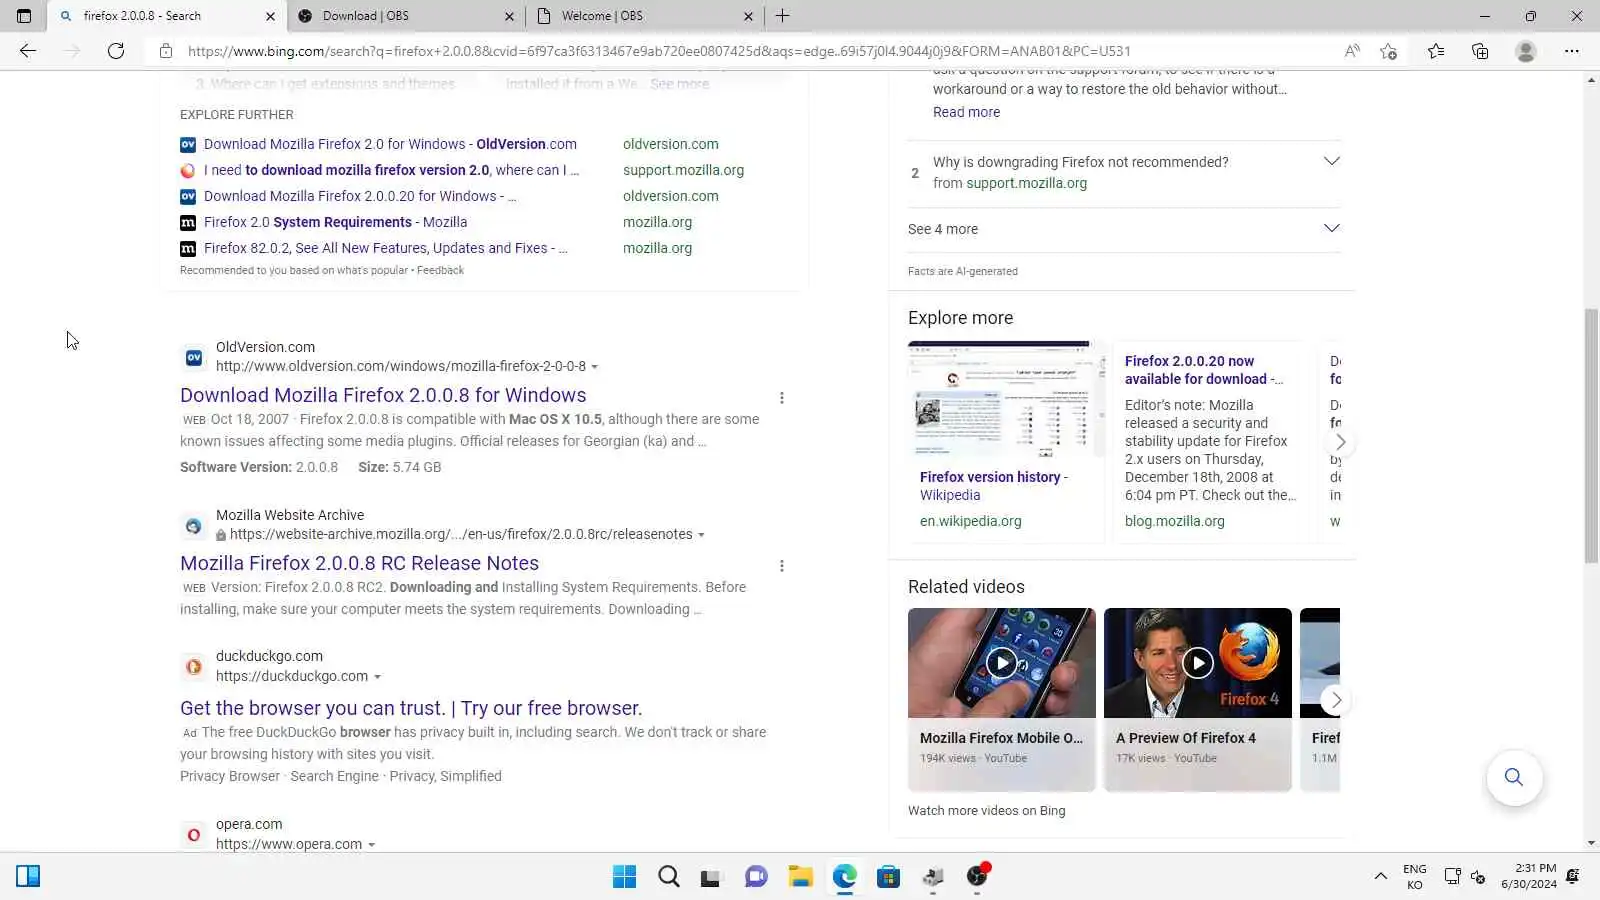Open Download Mozilla Firefox 2.0 for Windows OldVersion link
The height and width of the screenshot is (900, 1600).
390,144
